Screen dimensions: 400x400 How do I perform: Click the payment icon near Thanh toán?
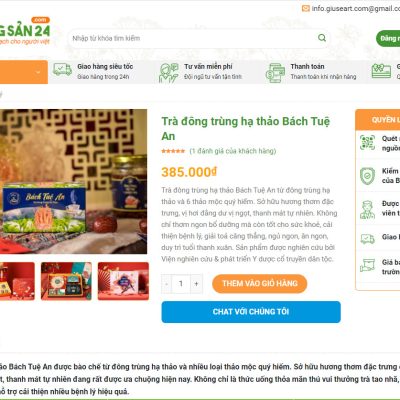[x=275, y=72]
